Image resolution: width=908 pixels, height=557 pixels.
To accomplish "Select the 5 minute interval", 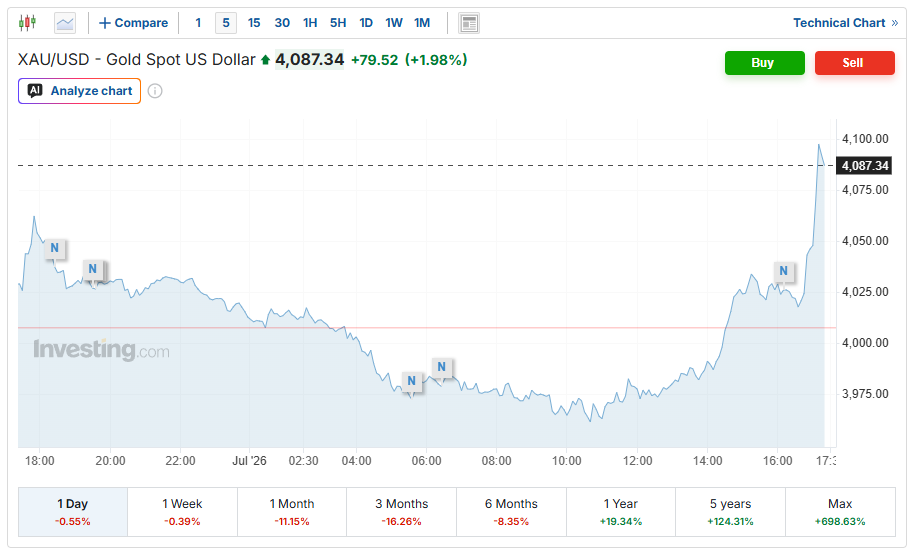I will click(226, 23).
